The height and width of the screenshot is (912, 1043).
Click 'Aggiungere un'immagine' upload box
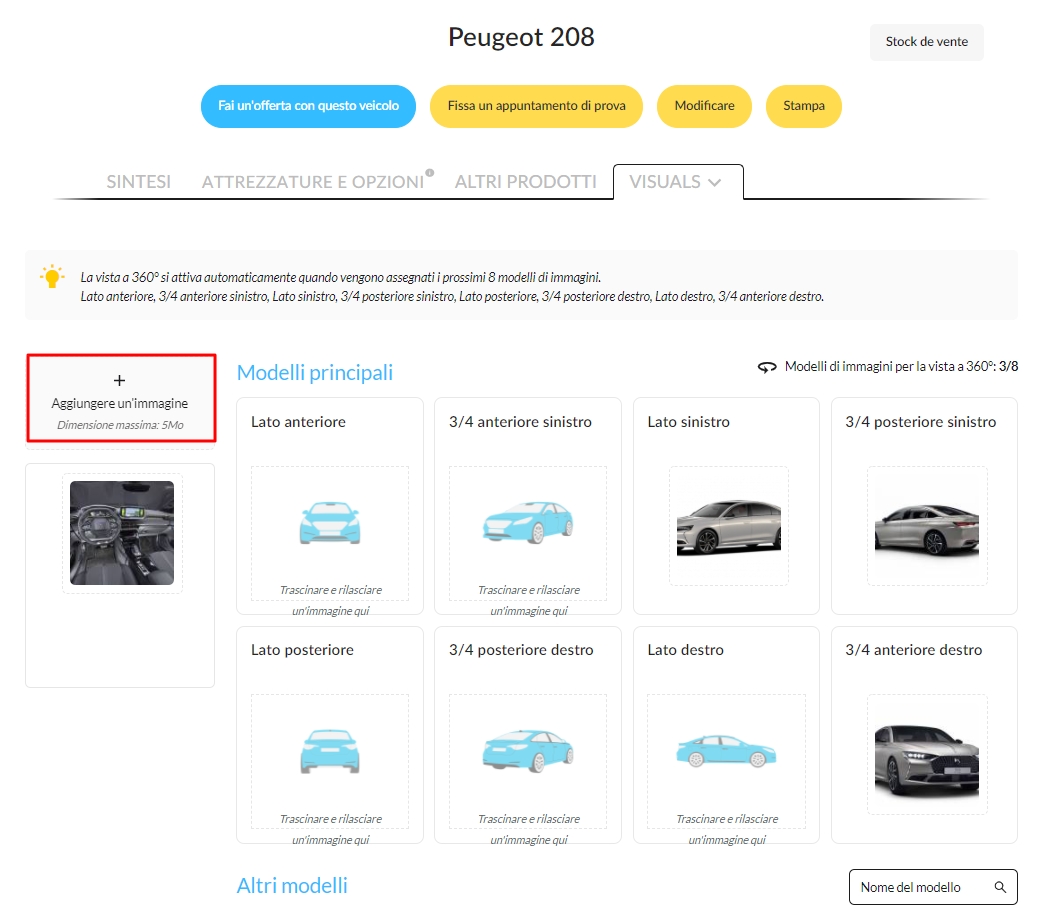(121, 398)
